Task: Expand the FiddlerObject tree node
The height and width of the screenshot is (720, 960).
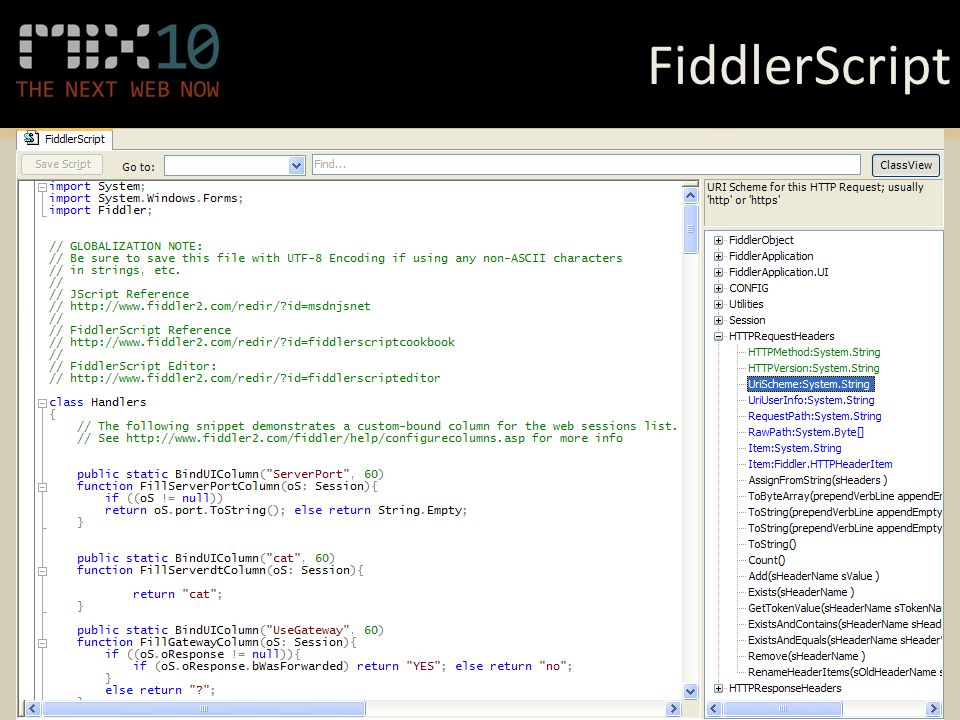Action: pyautogui.click(x=718, y=241)
